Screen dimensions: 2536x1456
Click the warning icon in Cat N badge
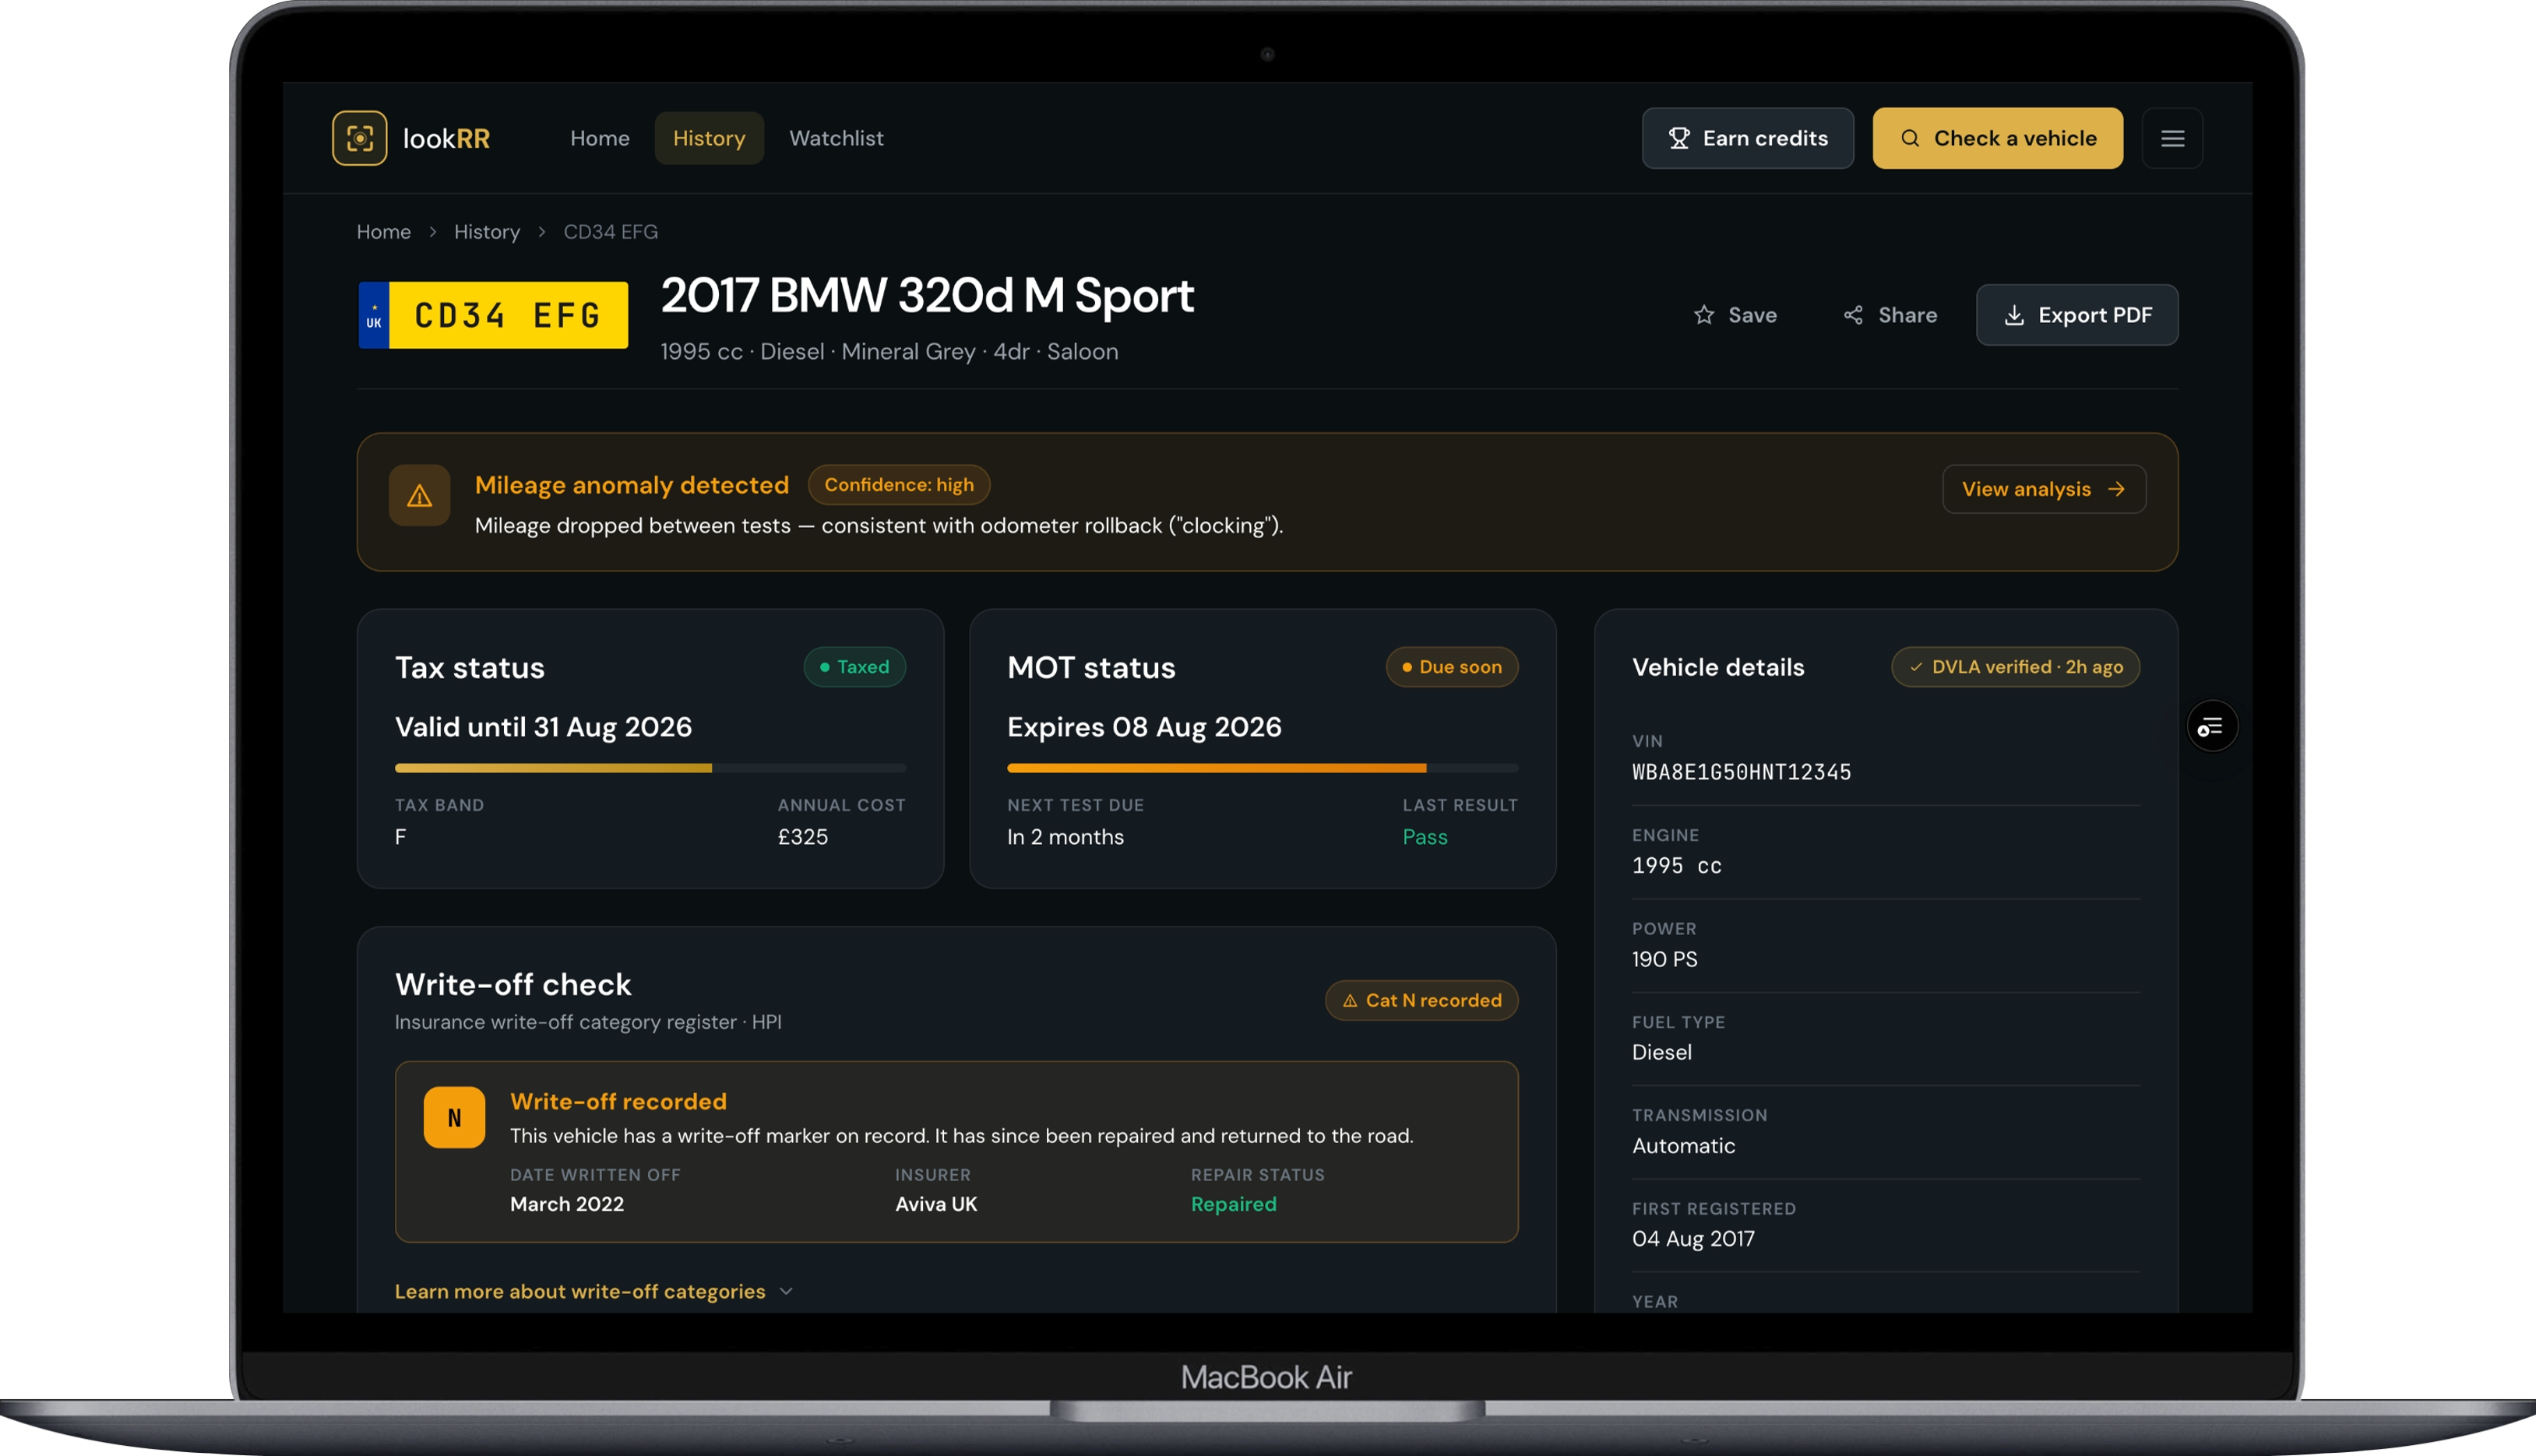click(x=1349, y=1000)
